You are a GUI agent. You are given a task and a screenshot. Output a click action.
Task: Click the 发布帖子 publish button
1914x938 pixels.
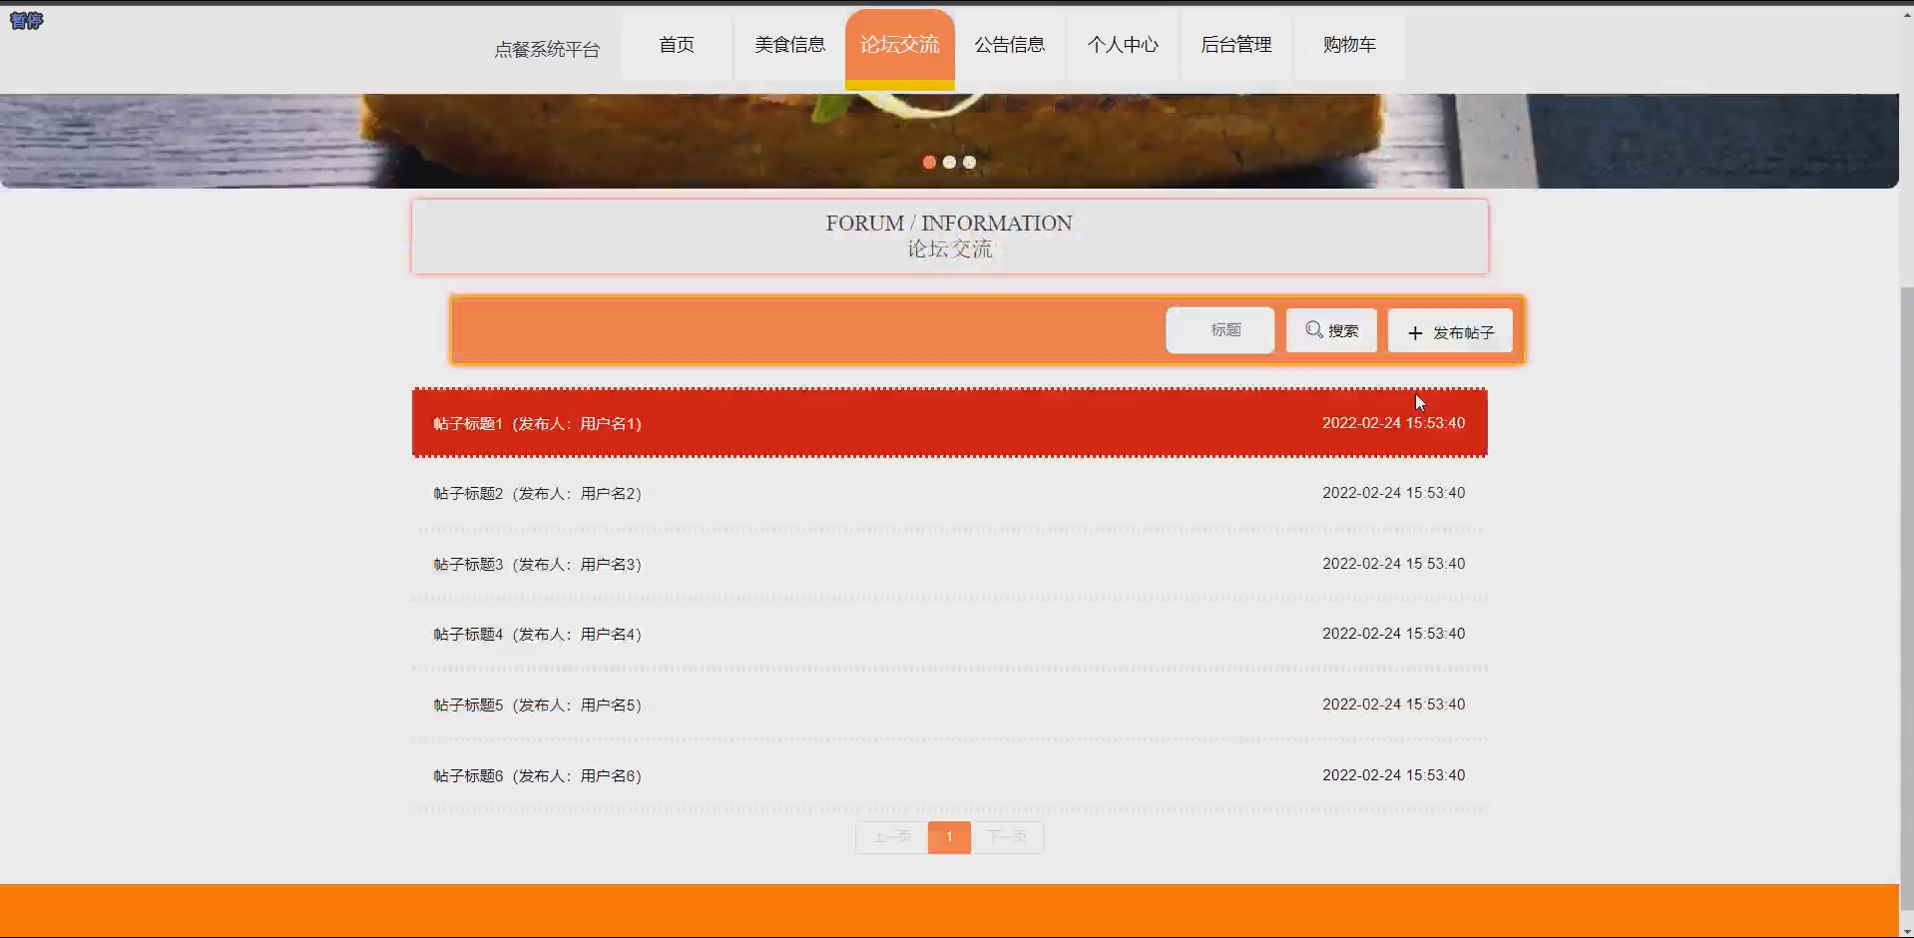pyautogui.click(x=1450, y=332)
